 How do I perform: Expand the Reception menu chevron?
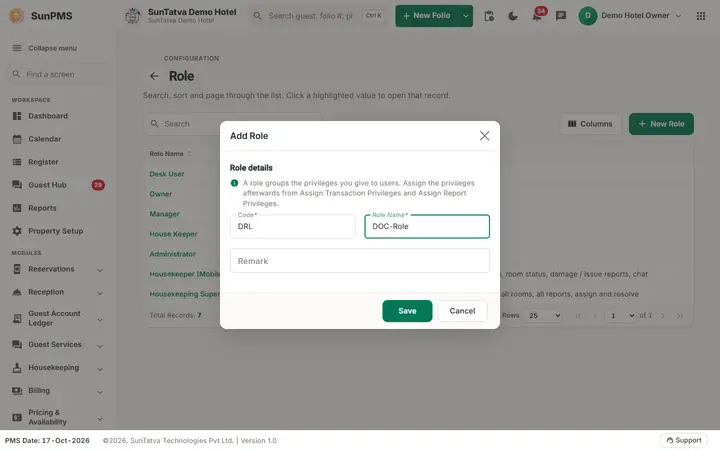100,293
